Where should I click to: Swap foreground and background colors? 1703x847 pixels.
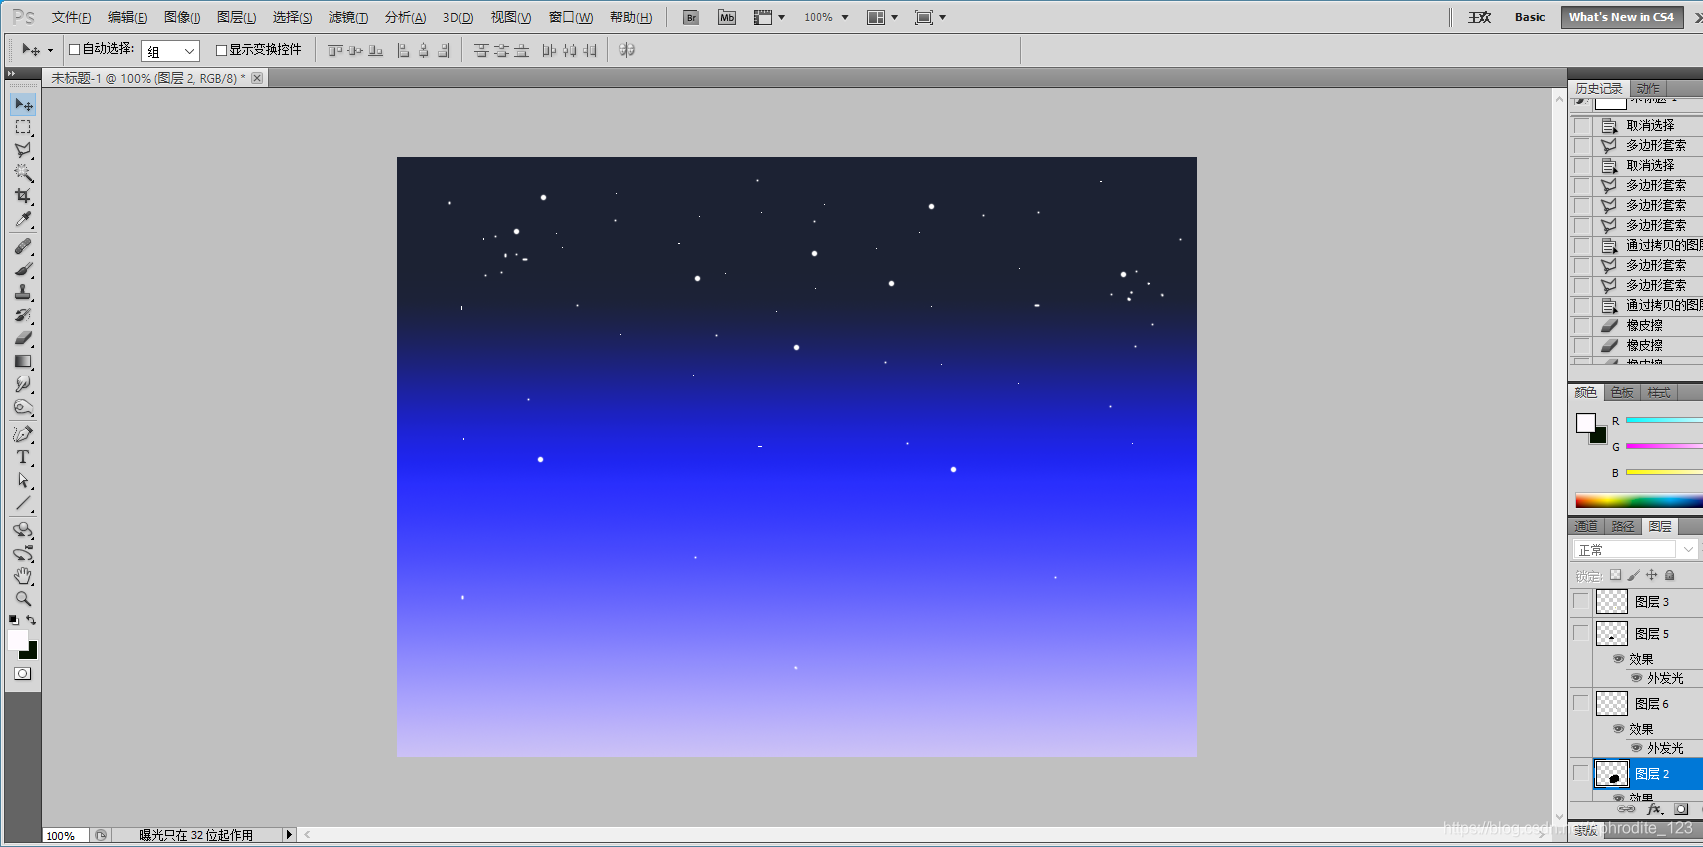pyautogui.click(x=31, y=620)
